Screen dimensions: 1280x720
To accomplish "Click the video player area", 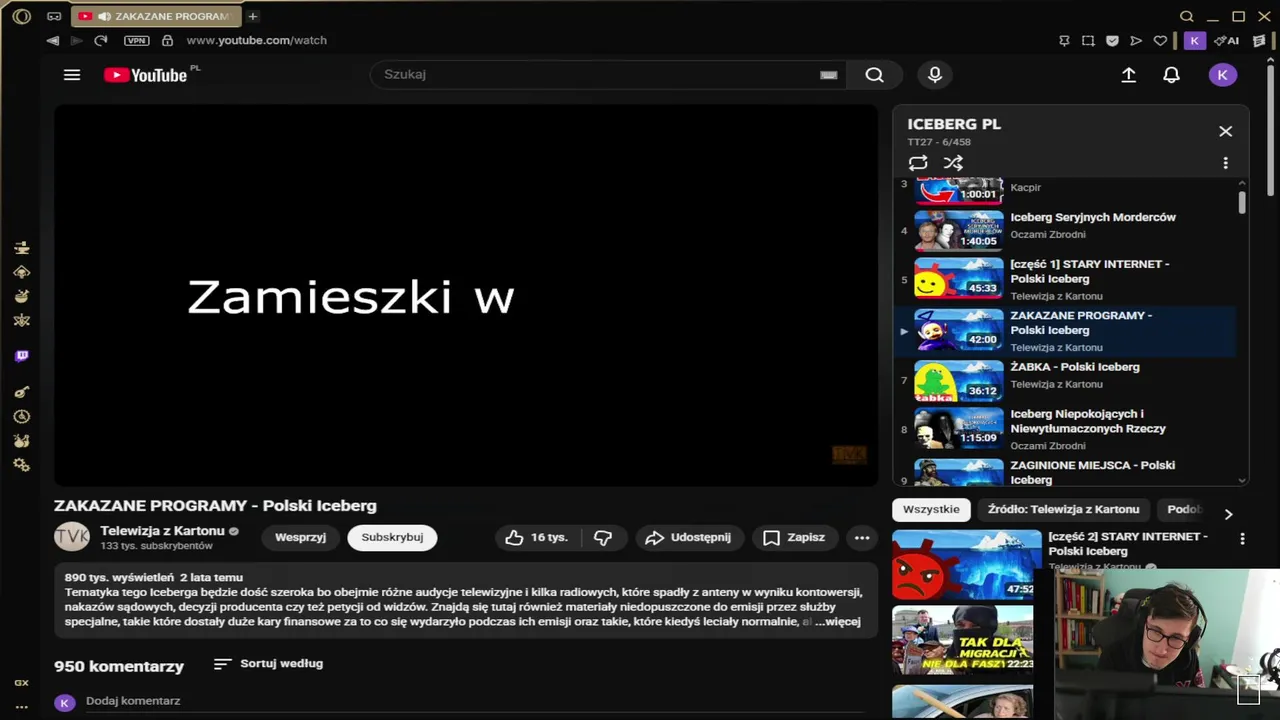I will coord(466,296).
